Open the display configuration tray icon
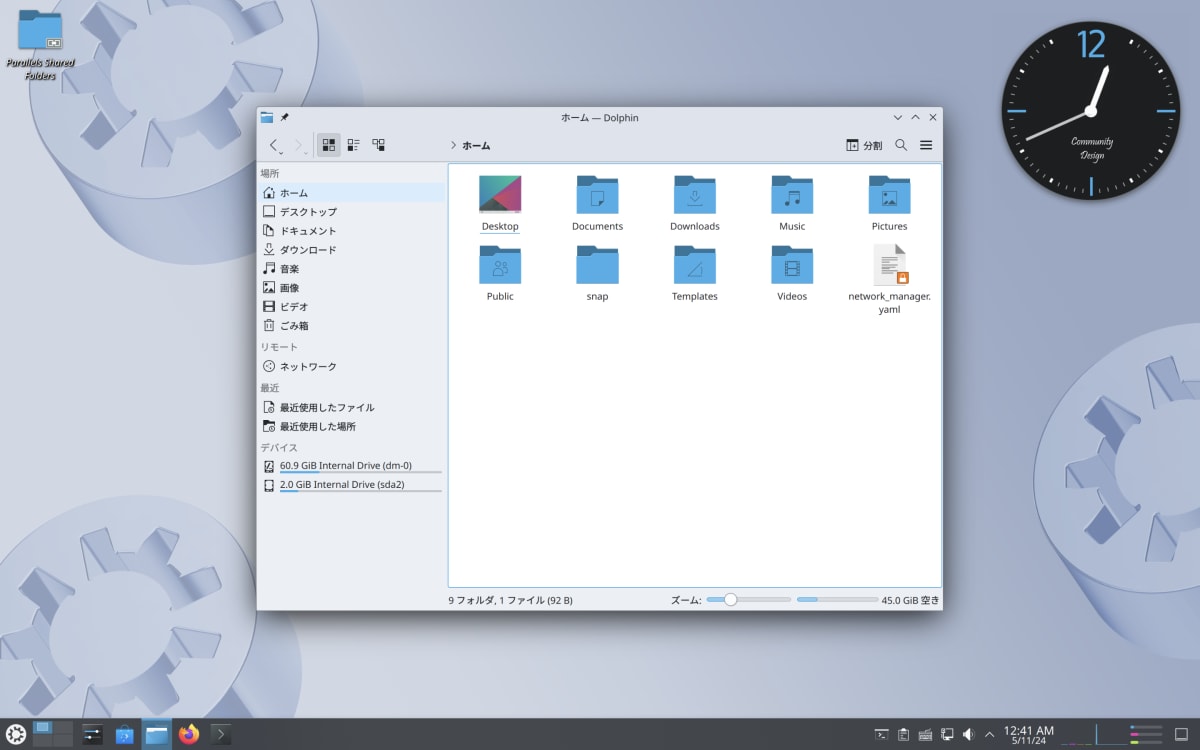 (947, 735)
